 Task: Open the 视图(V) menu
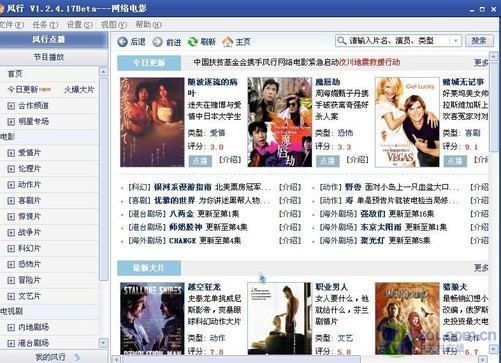pos(114,25)
